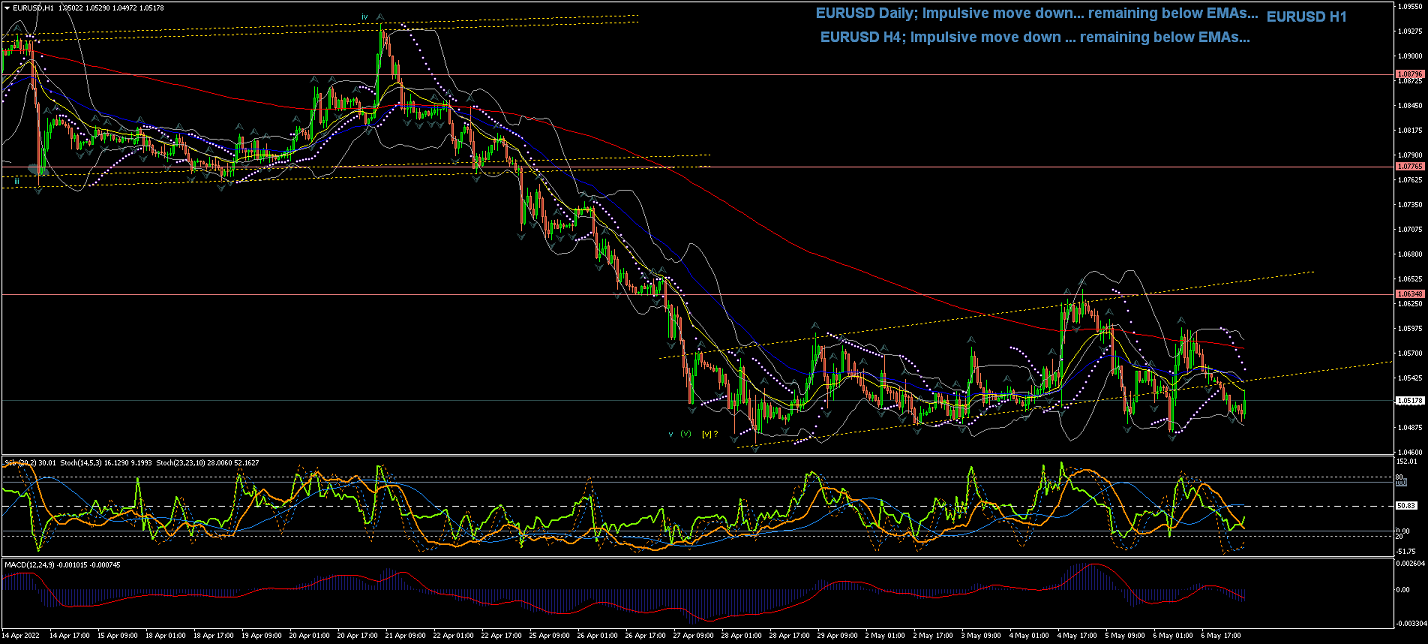Select the 'EURUSD H4; Impulsive move down' text label
The height and width of the screenshot is (644, 1428).
[1034, 37]
